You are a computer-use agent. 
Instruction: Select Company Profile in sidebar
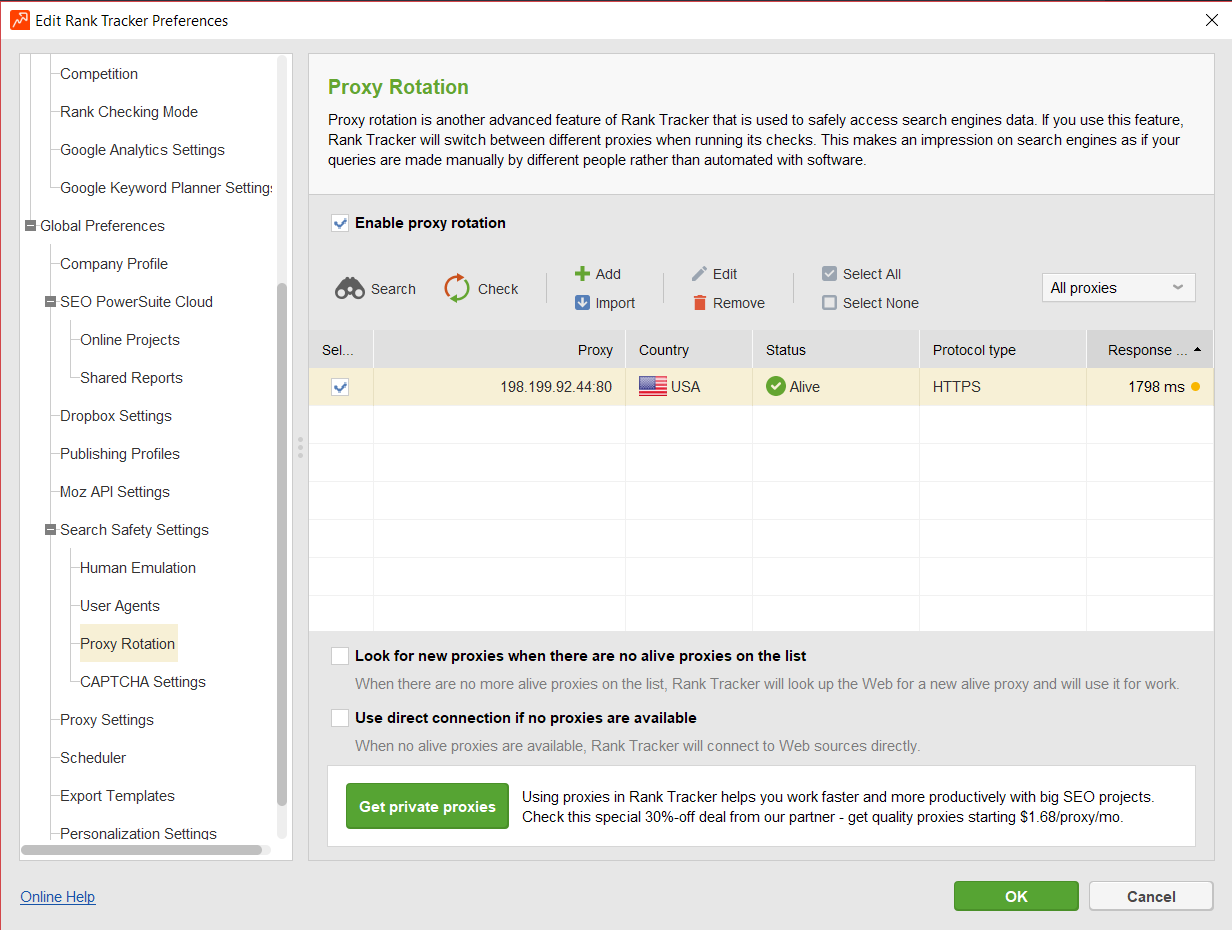pos(114,264)
